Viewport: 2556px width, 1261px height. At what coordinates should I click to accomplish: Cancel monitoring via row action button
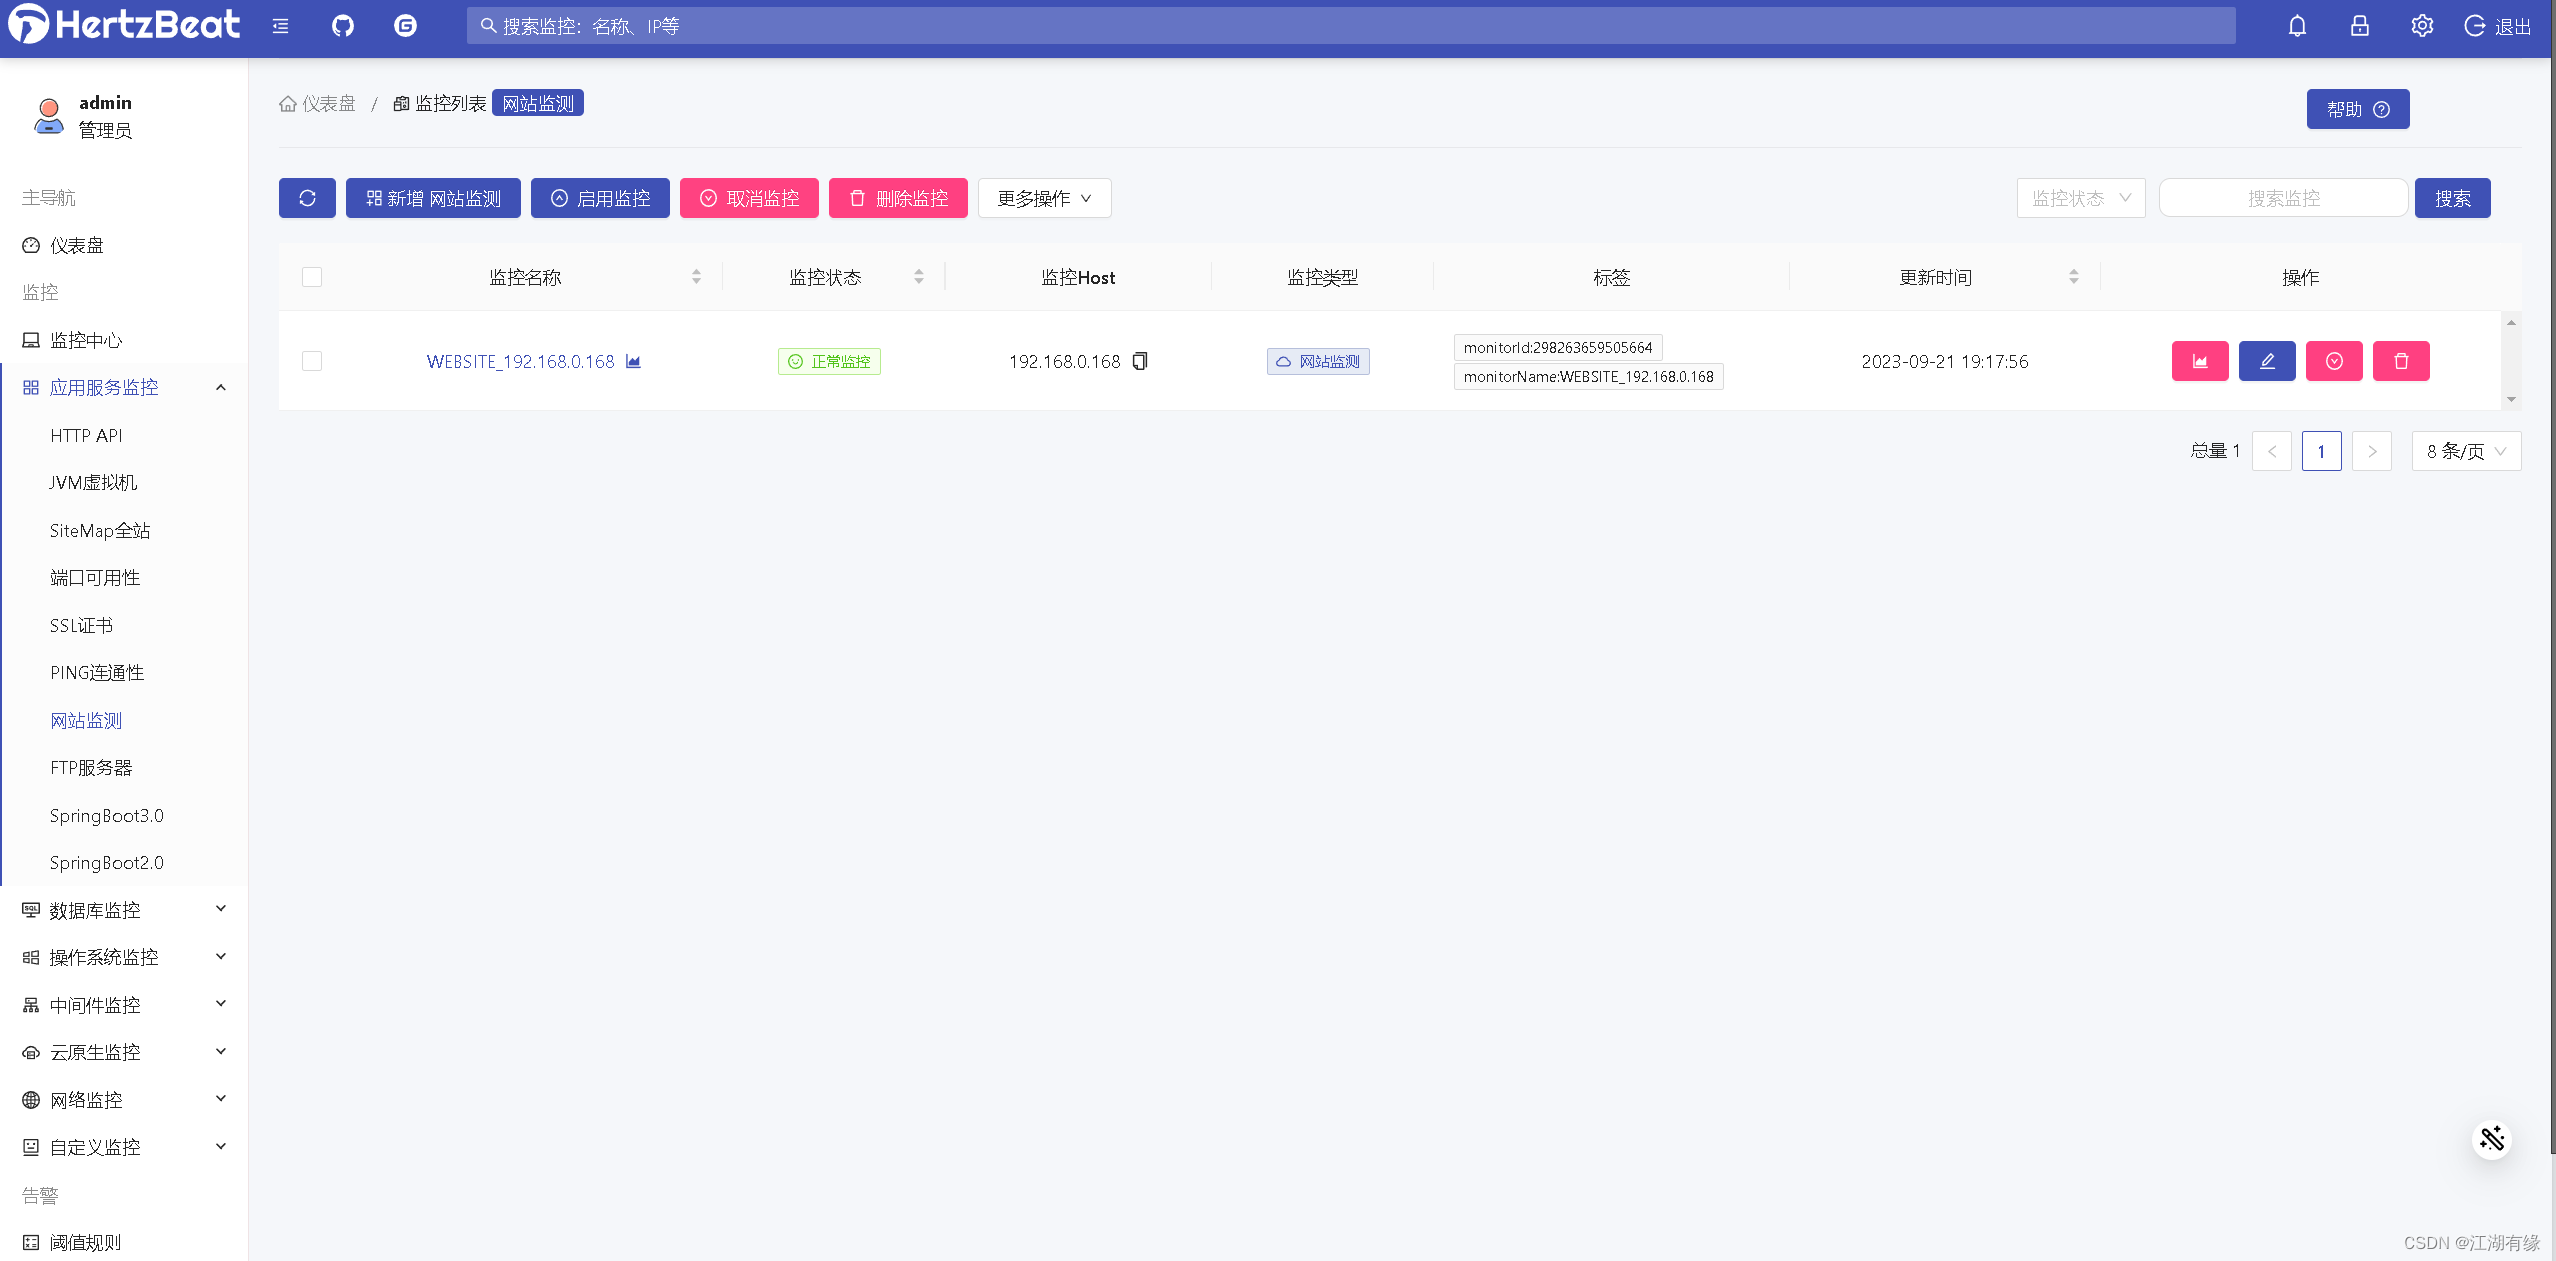pos(2334,361)
